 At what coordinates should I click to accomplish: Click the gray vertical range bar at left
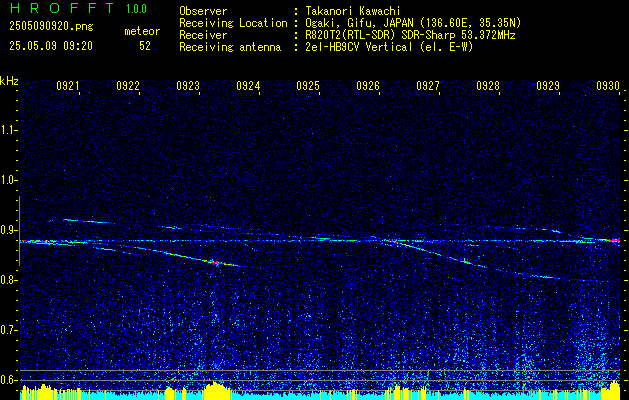(x=20, y=231)
